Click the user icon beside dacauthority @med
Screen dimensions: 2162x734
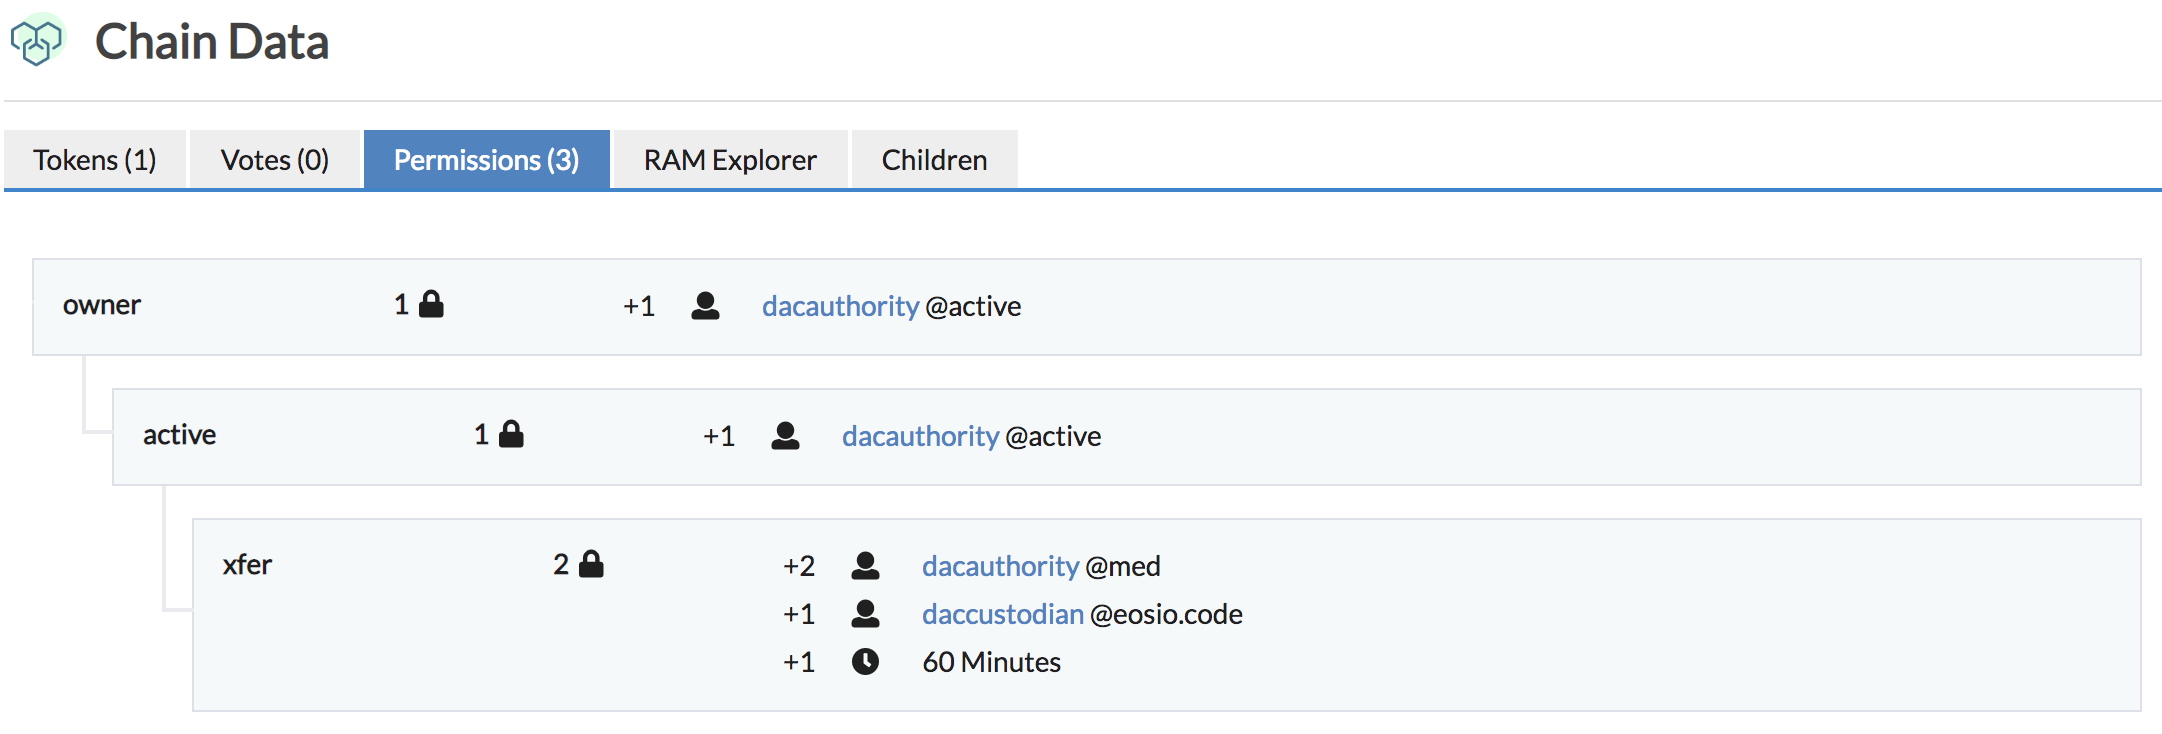point(865,566)
